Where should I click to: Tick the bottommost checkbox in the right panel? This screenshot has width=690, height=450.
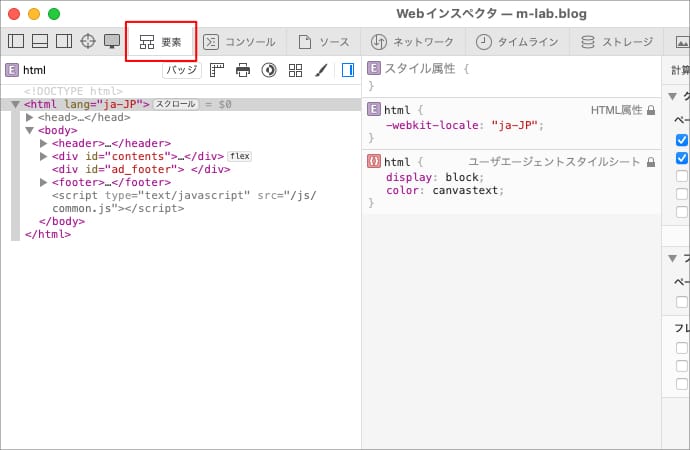coord(682,384)
